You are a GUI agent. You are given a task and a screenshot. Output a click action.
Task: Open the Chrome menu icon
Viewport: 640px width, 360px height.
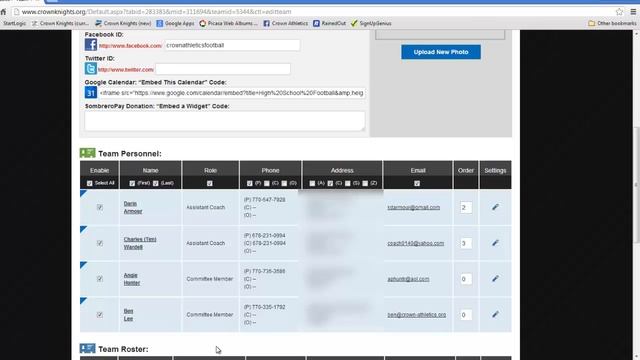pyautogui.click(x=633, y=12)
